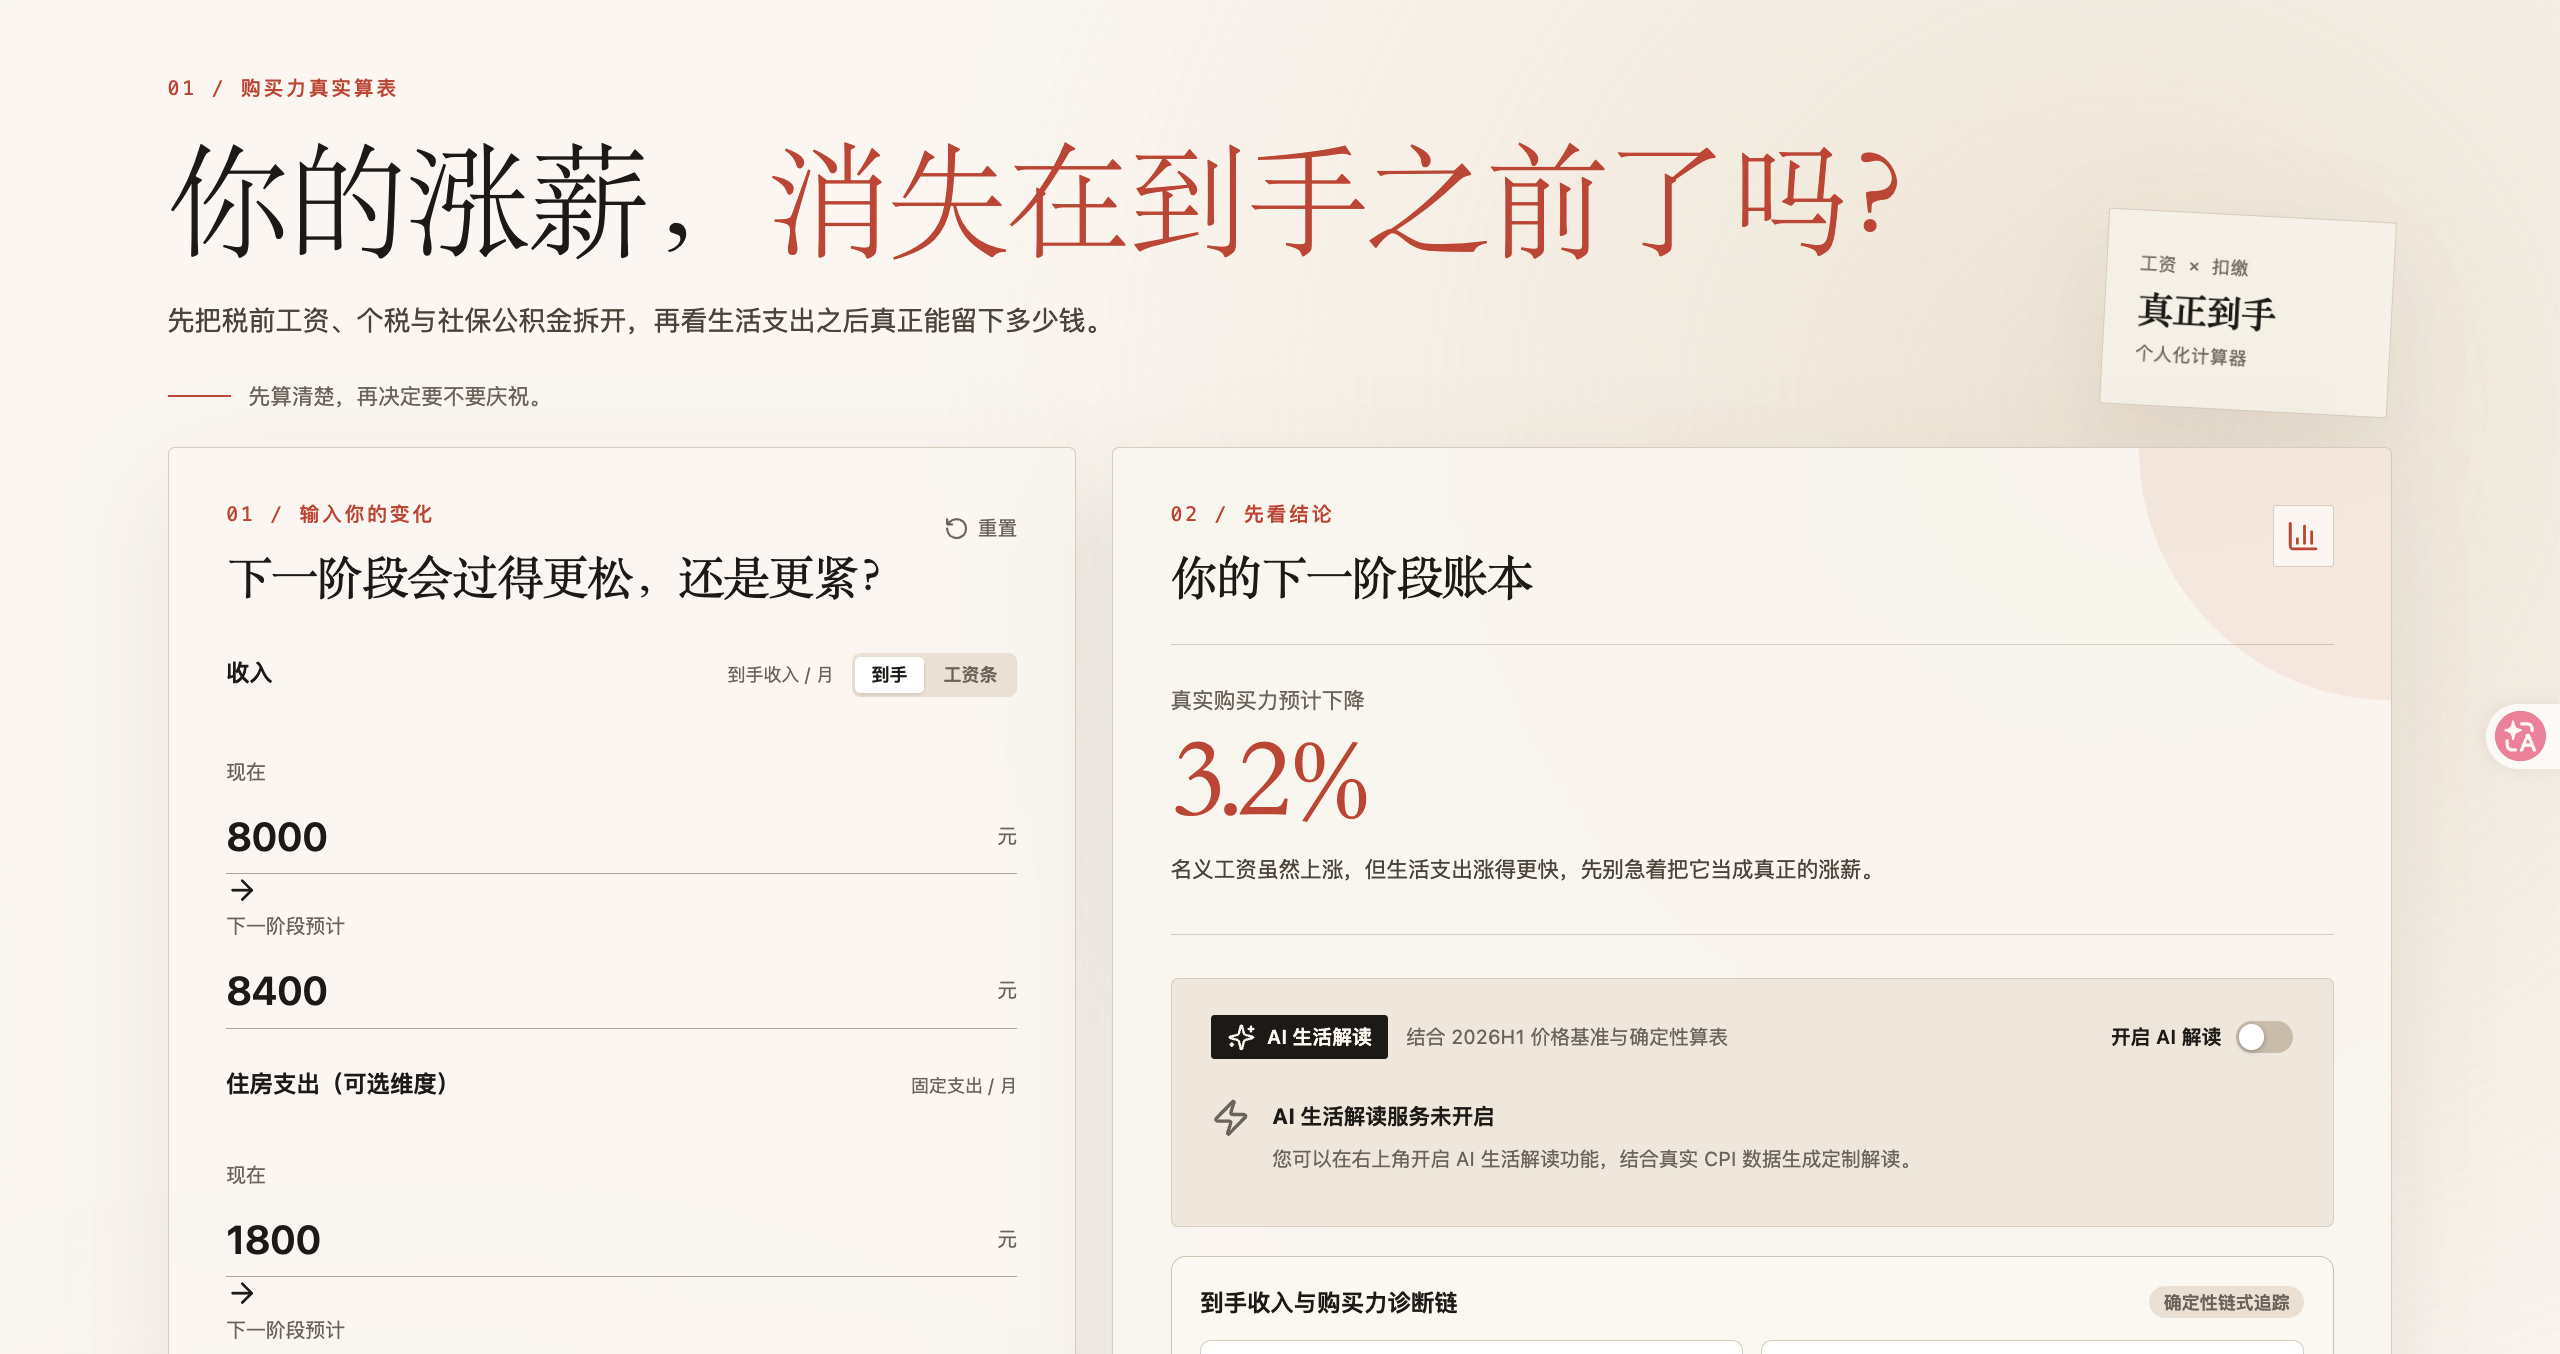Select the 到手 income mode tab
This screenshot has width=2560, height=1354.
[x=889, y=675]
